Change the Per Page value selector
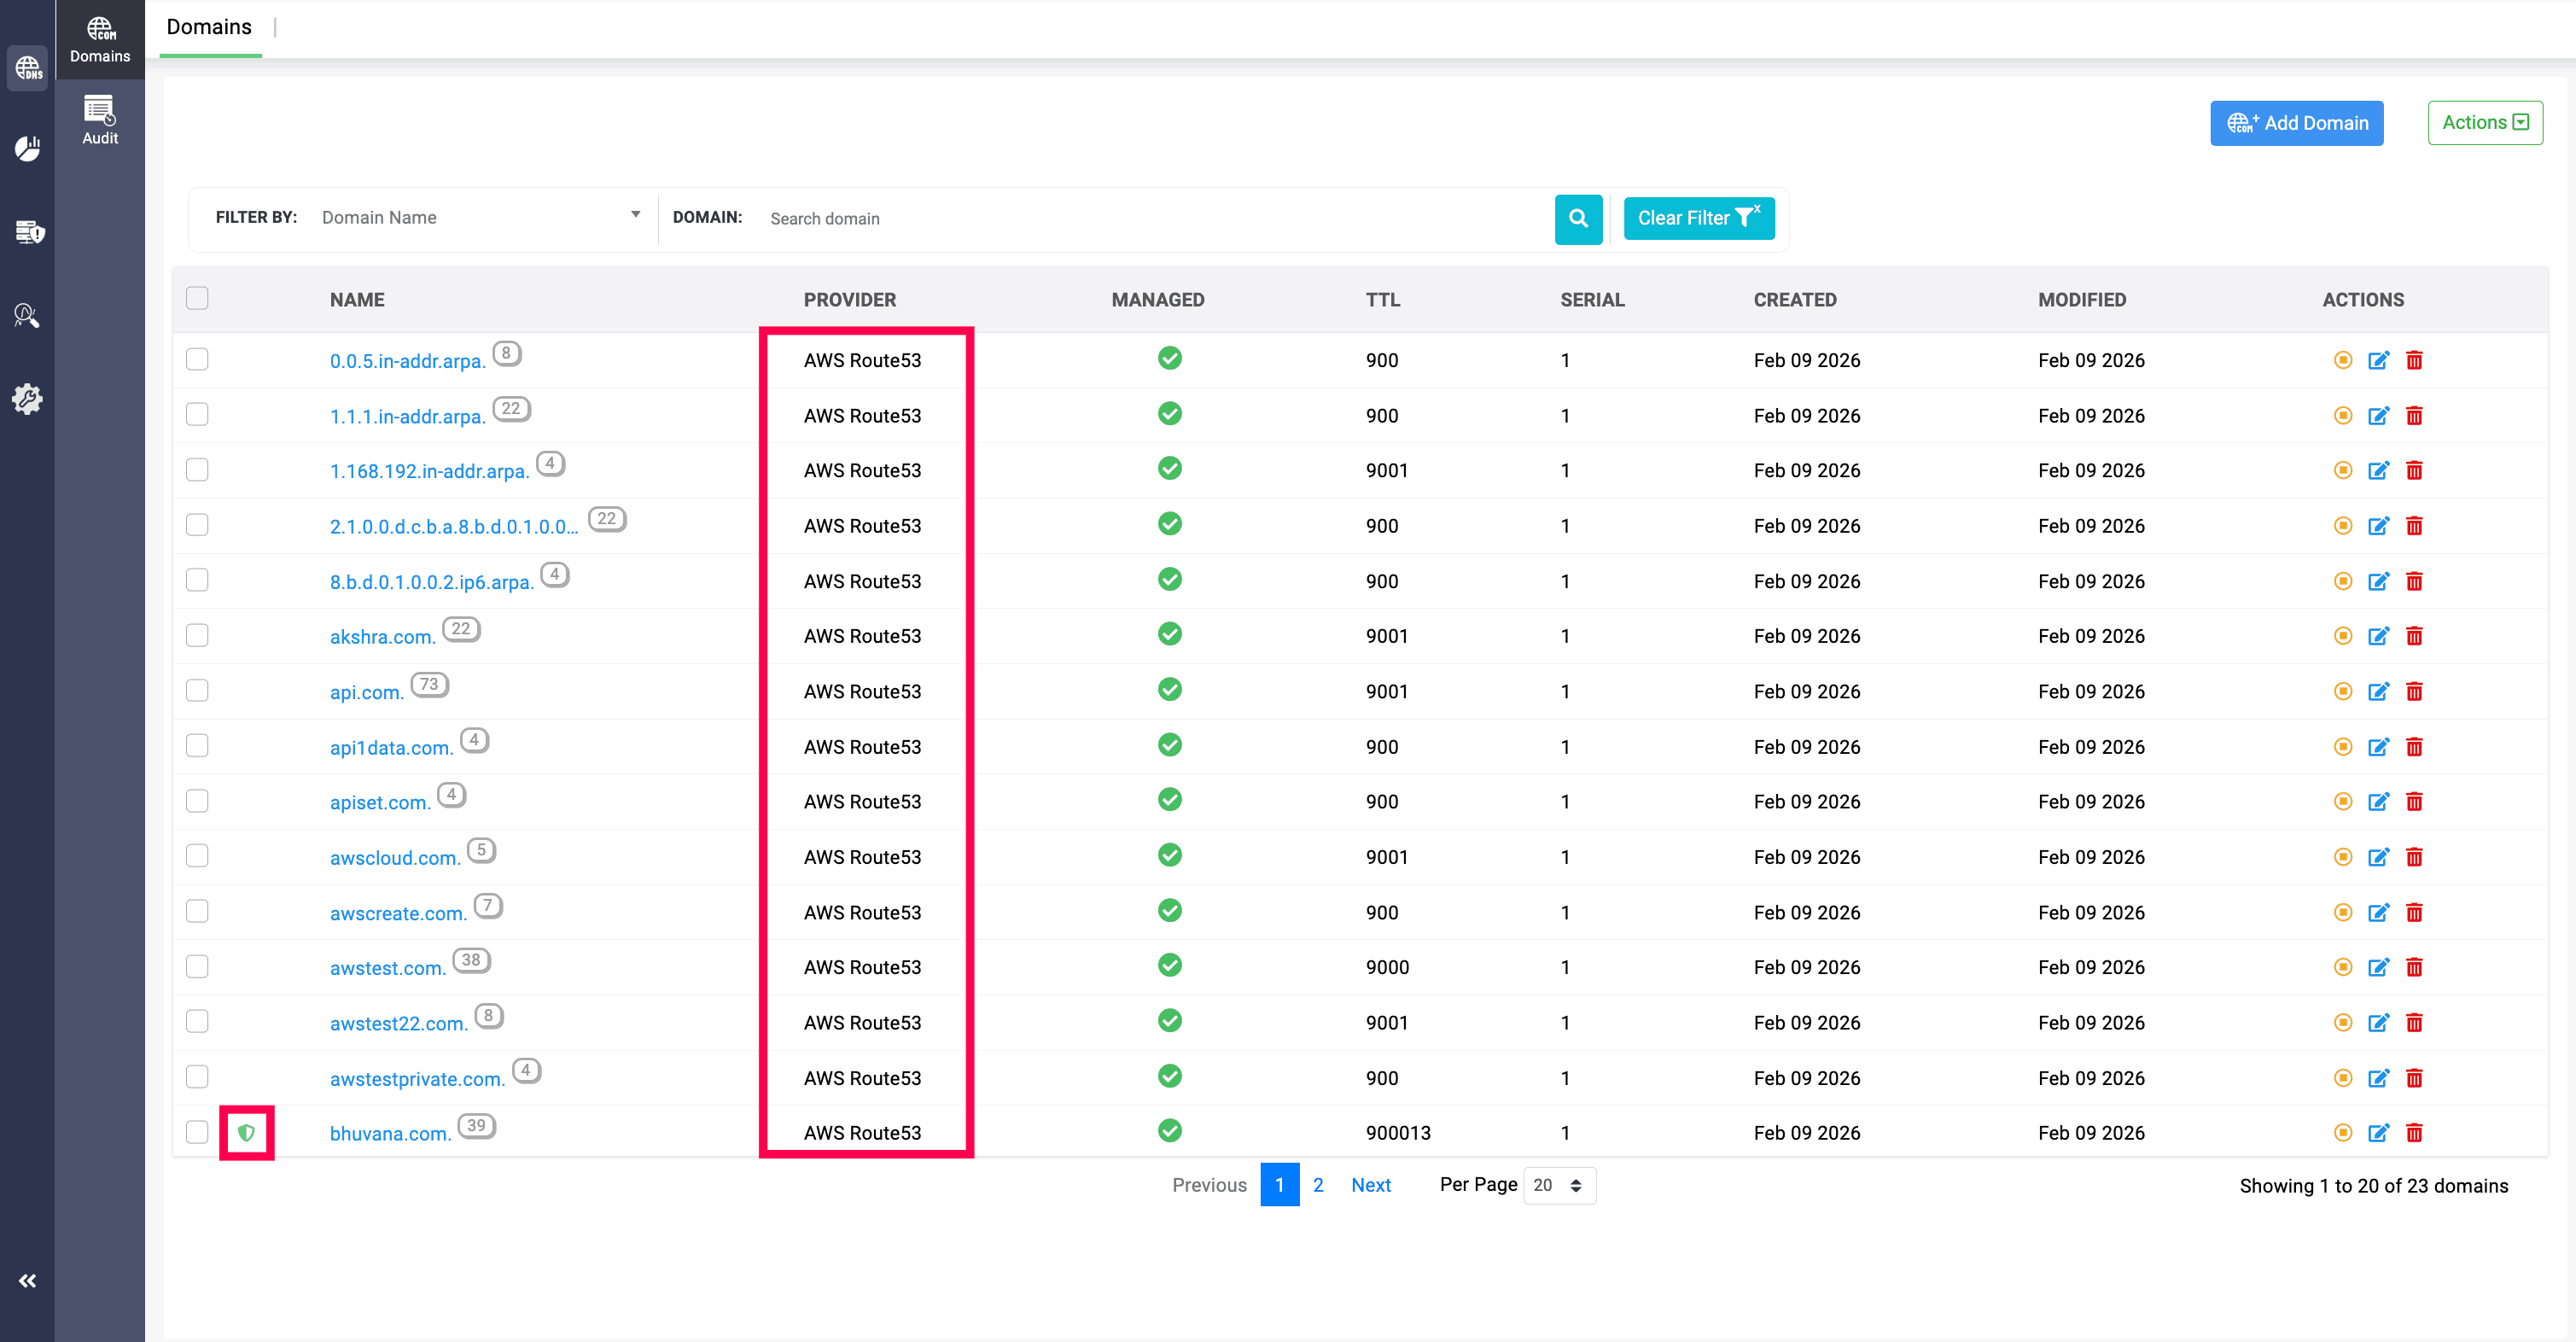Screen dimensions: 2576x1342 (1558, 1185)
